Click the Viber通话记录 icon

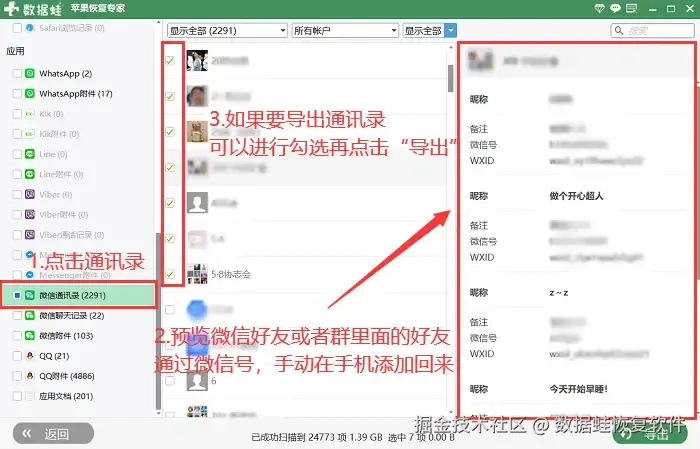(29, 234)
